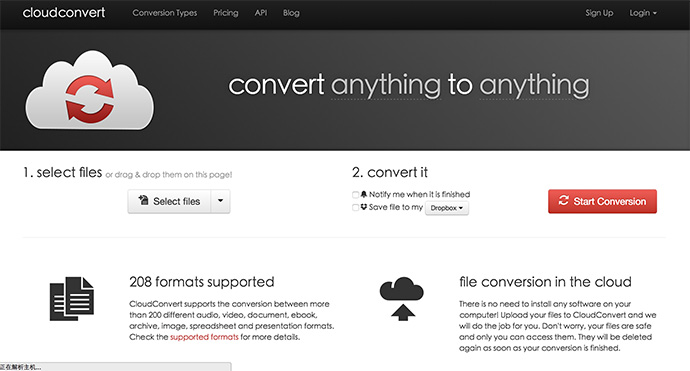Click the 'file conversion in the cloud' heading

click(x=545, y=282)
